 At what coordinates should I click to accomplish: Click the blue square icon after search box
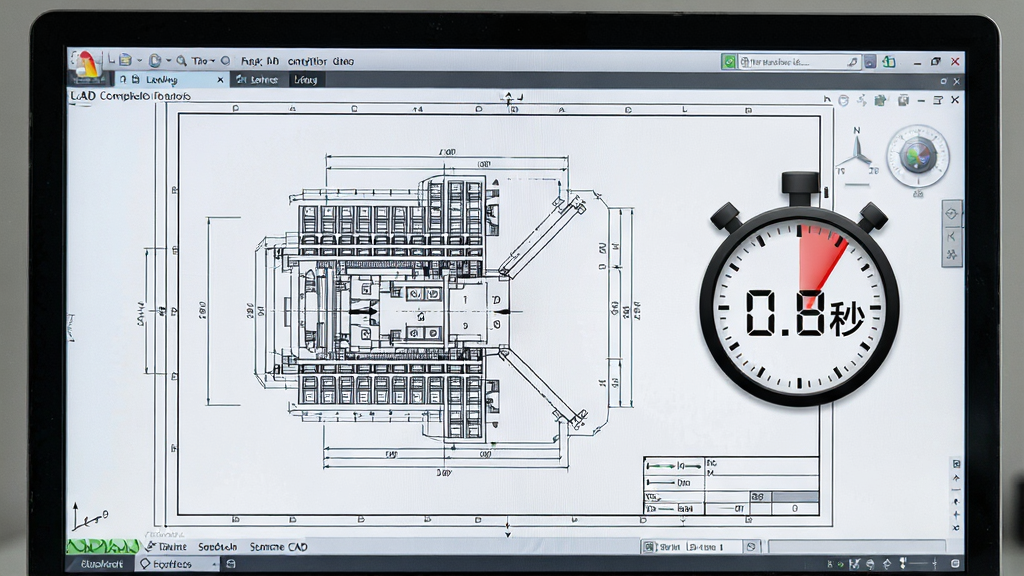coord(870,62)
